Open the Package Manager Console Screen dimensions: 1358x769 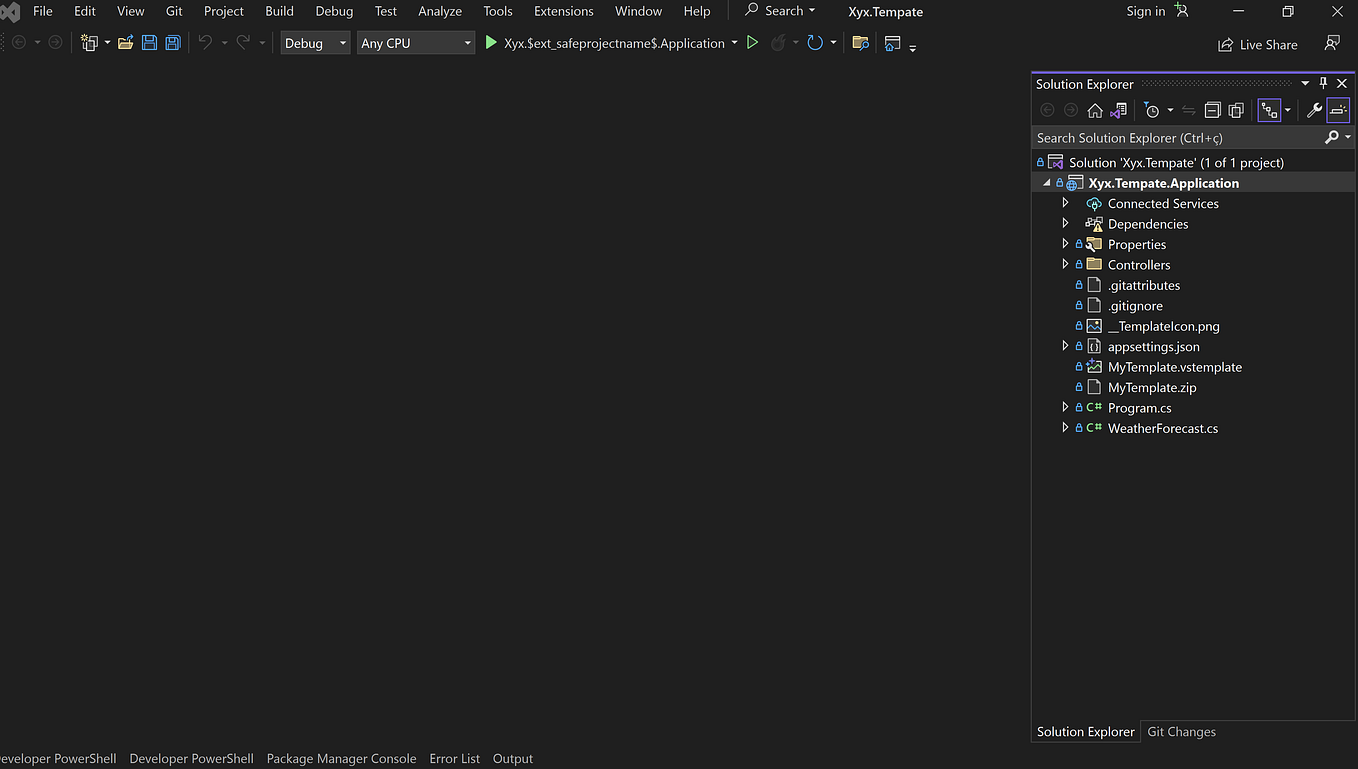pyautogui.click(x=341, y=758)
